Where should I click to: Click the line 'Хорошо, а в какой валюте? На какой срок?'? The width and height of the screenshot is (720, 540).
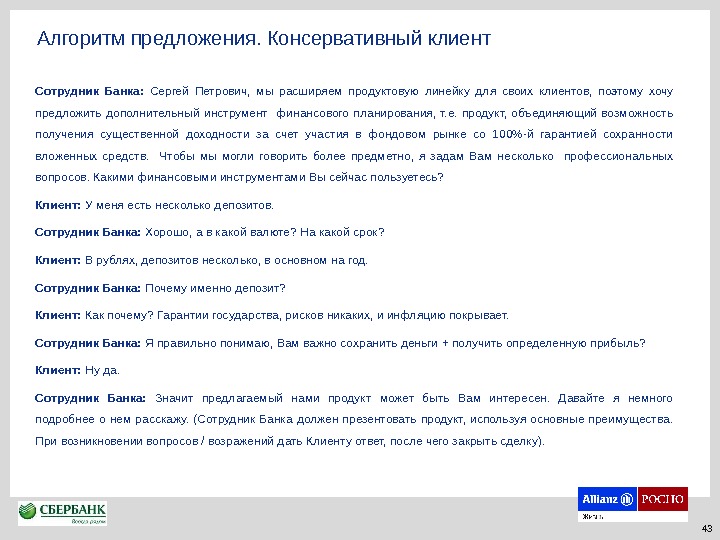coord(264,232)
